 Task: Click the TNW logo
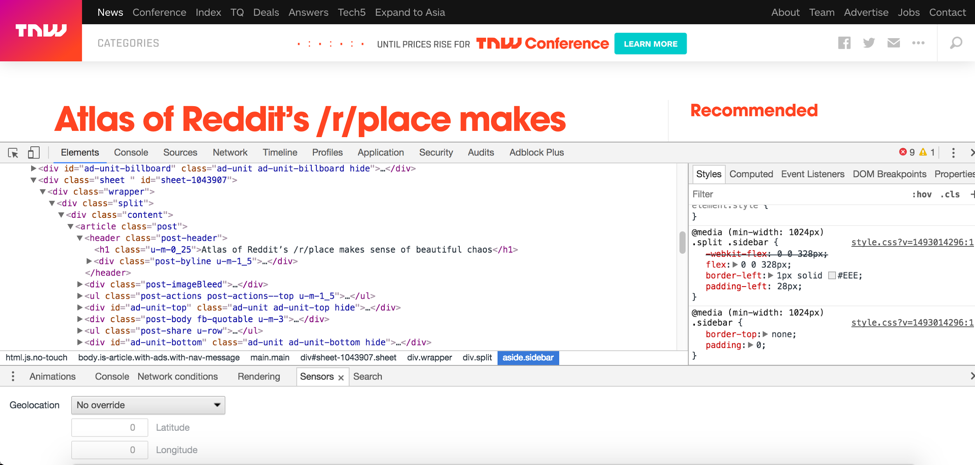click(x=40, y=30)
